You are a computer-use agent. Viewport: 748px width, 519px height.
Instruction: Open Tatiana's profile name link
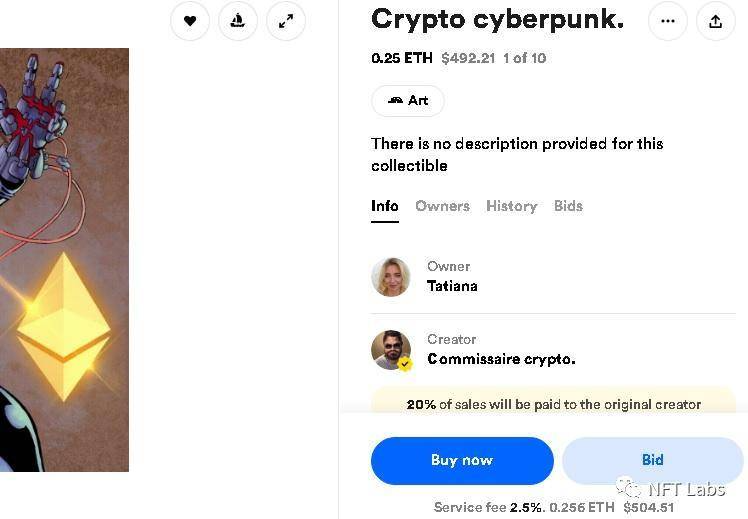(x=452, y=286)
